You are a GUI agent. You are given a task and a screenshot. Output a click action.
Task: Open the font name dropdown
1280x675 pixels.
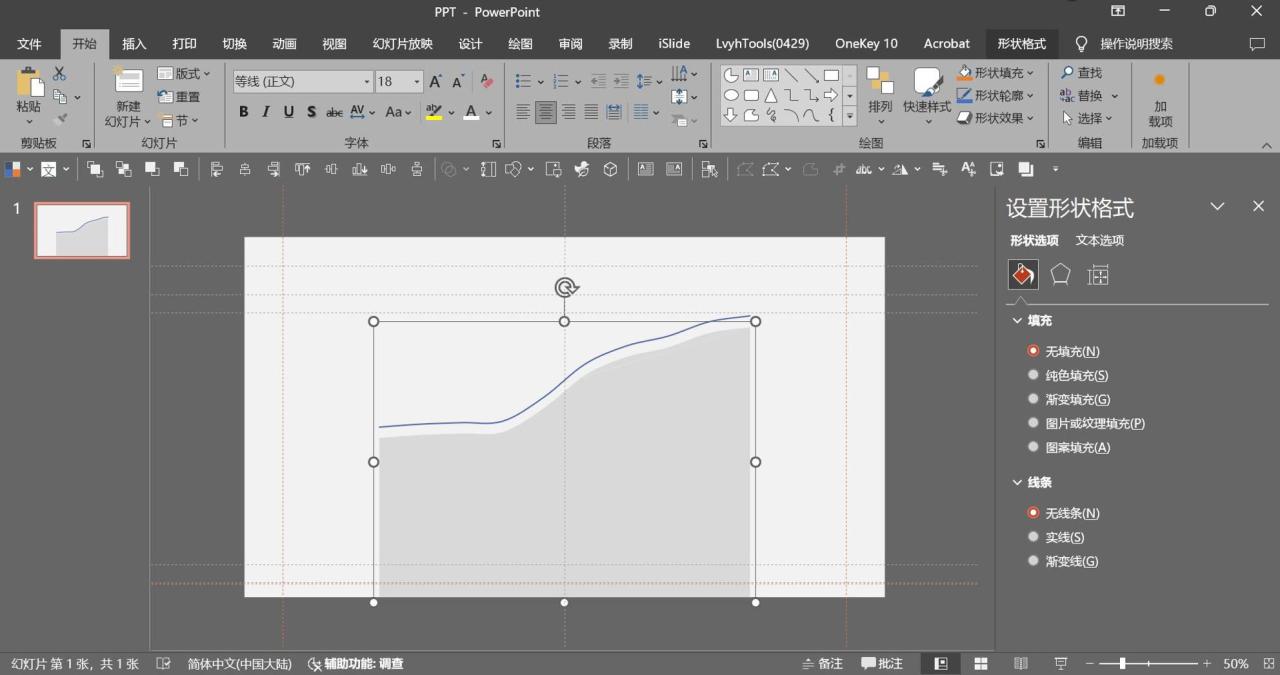tap(367, 82)
